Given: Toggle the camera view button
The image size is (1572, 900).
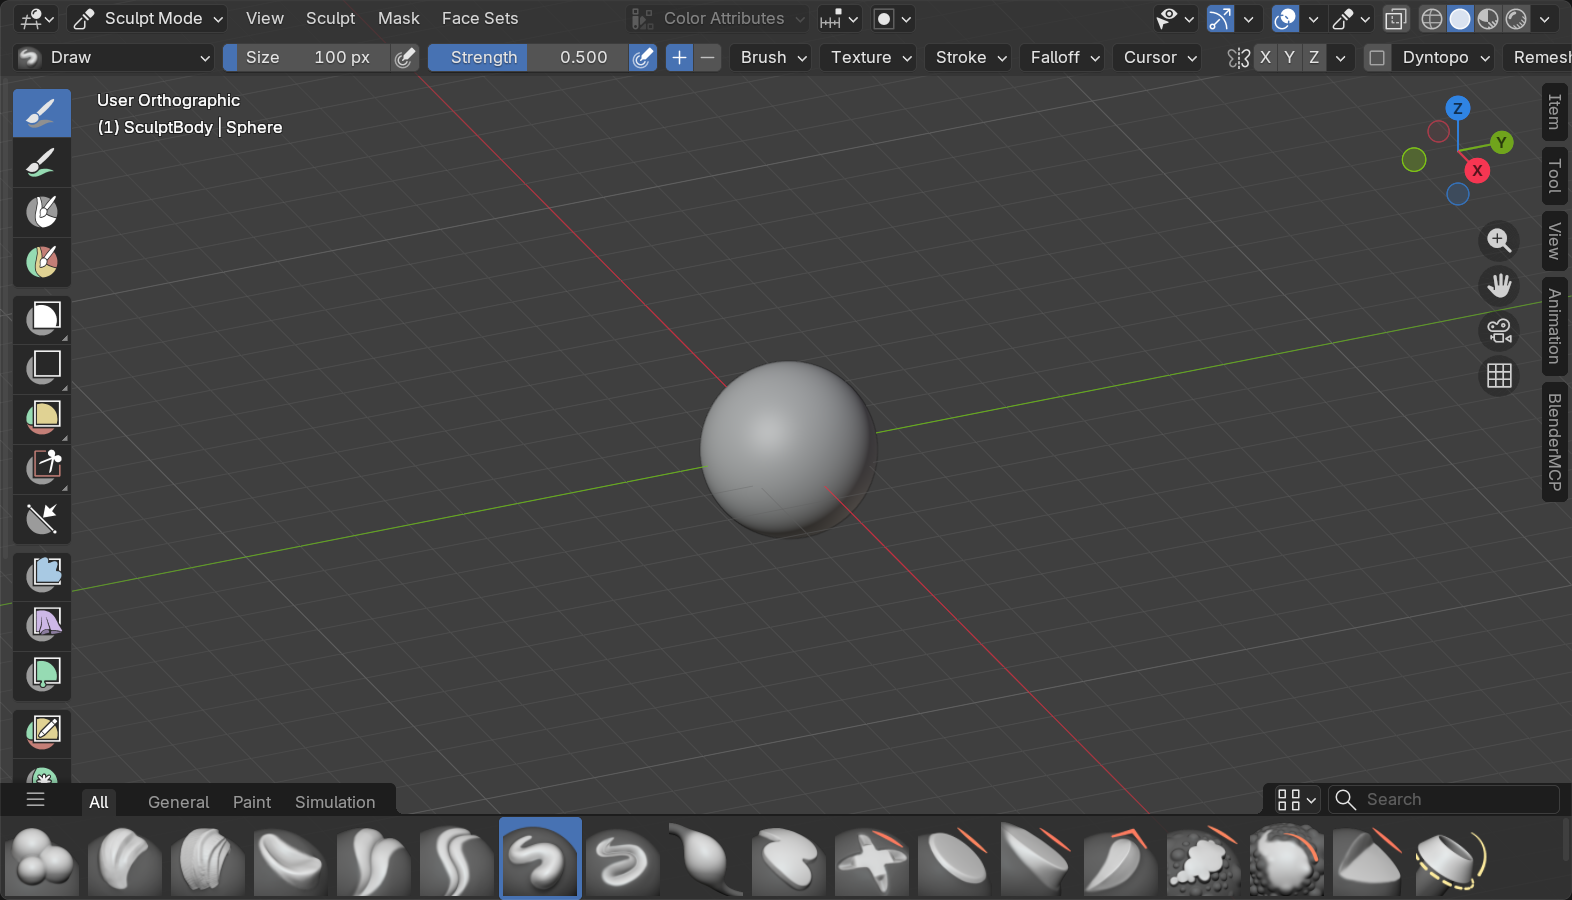Looking at the screenshot, I should point(1499,331).
